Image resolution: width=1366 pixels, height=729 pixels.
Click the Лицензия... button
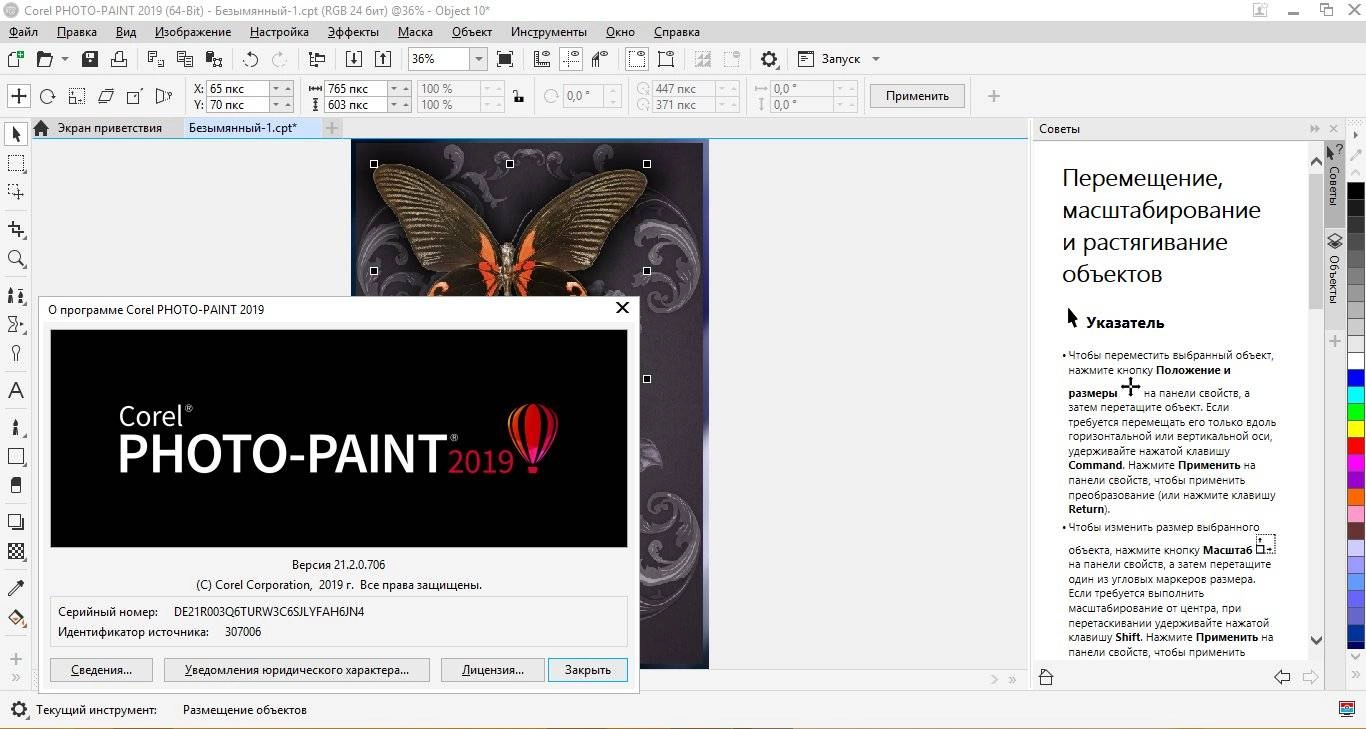[x=493, y=670]
